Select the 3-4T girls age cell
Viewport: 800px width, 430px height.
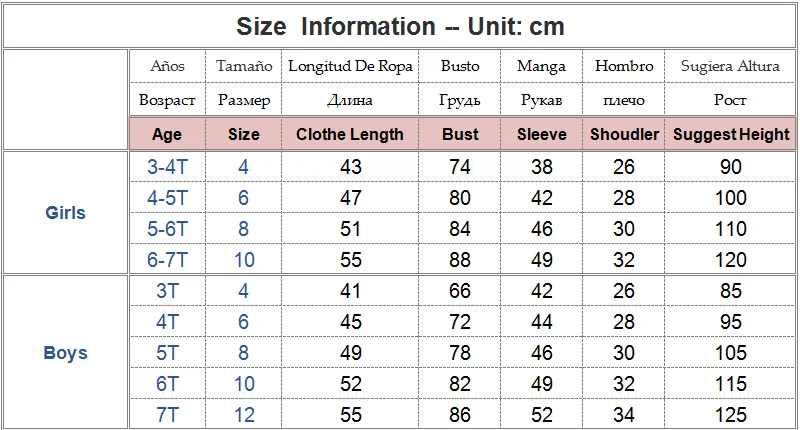(x=167, y=167)
